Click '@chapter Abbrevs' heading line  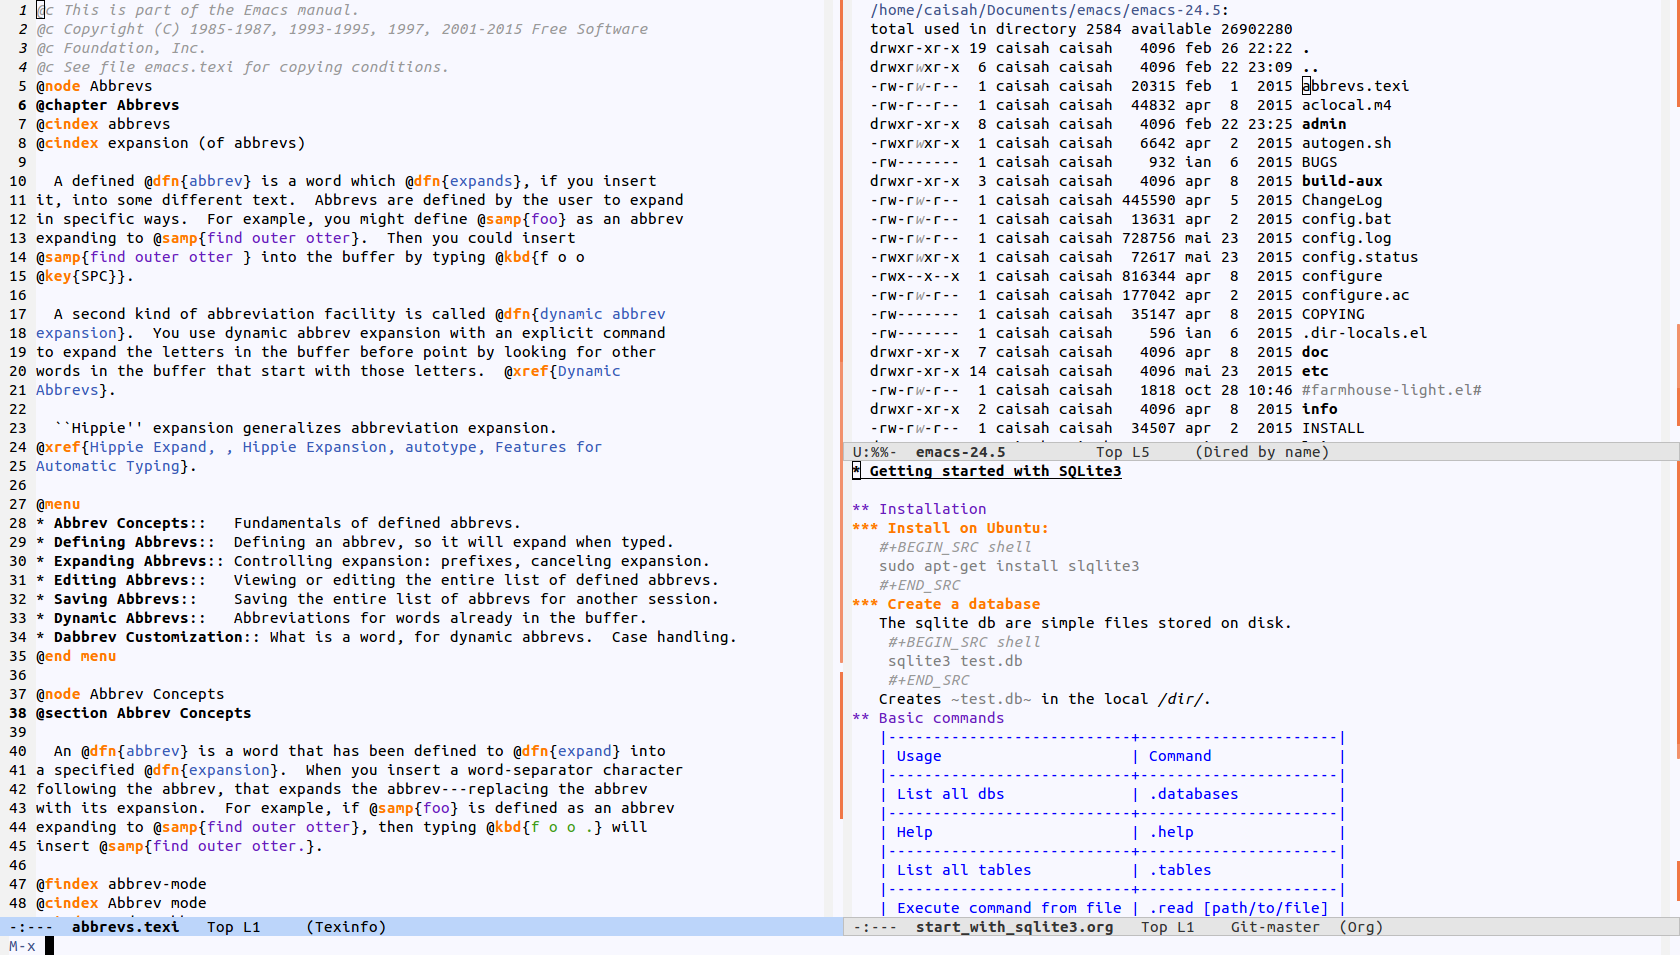pos(107,105)
